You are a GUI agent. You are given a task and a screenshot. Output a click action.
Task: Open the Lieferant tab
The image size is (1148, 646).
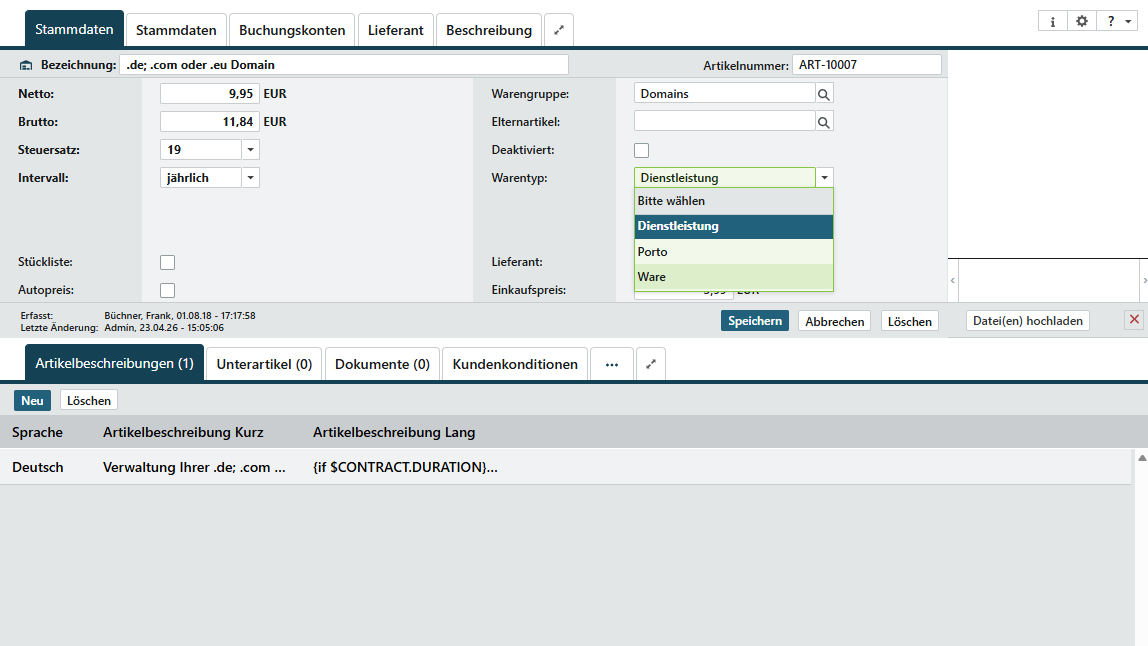pos(395,30)
